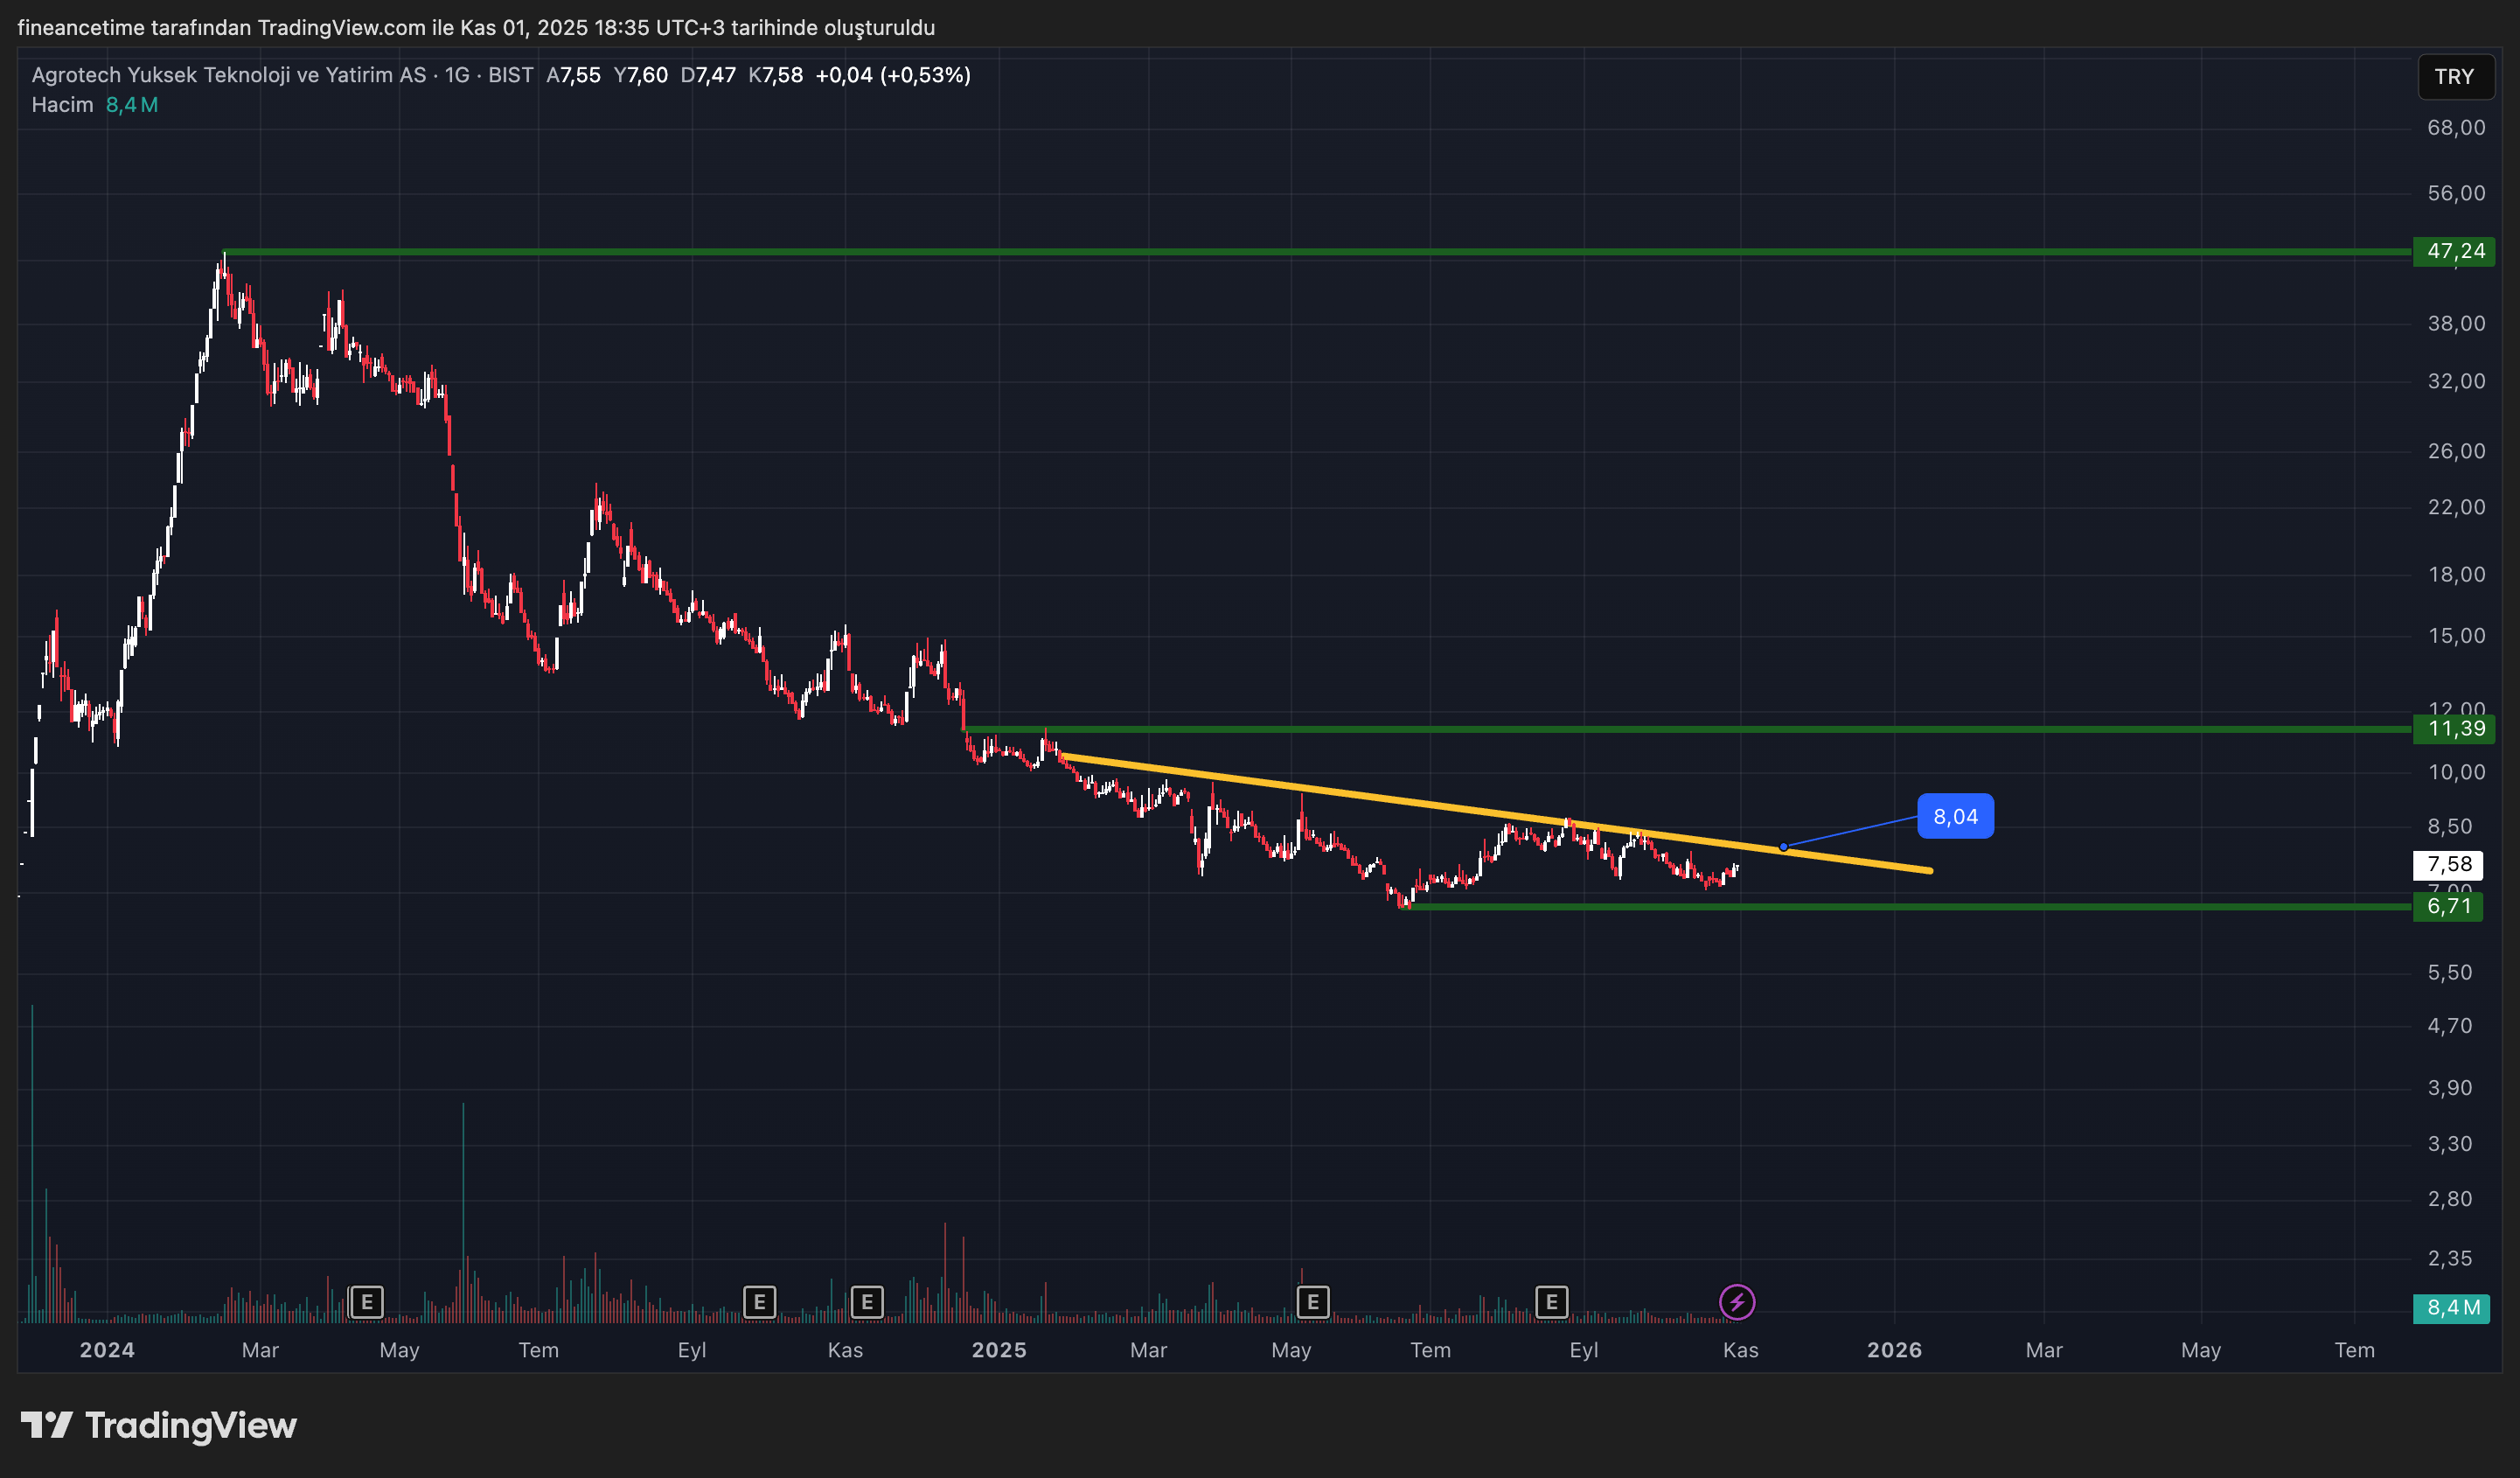Select the yellow descending trendline
The width and height of the screenshot is (2520, 1478).
tap(1400, 802)
